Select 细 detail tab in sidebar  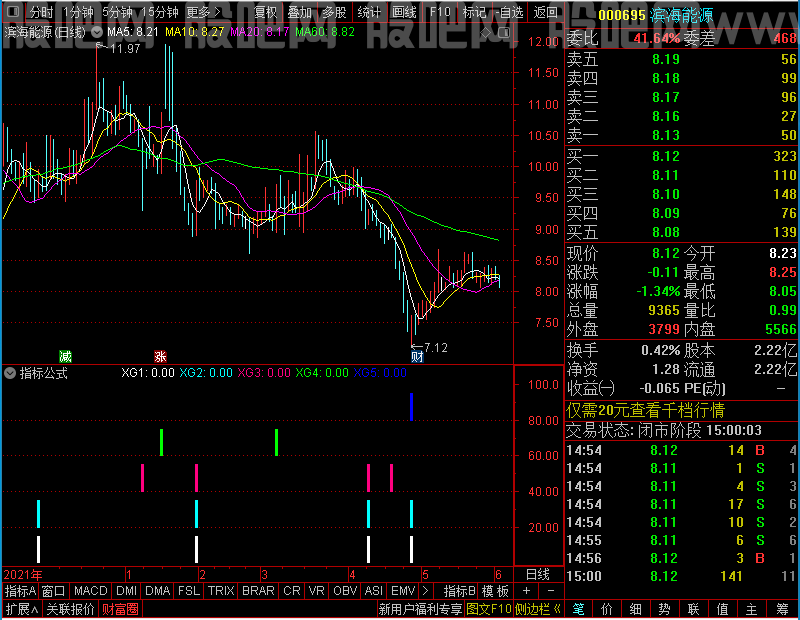click(636, 609)
